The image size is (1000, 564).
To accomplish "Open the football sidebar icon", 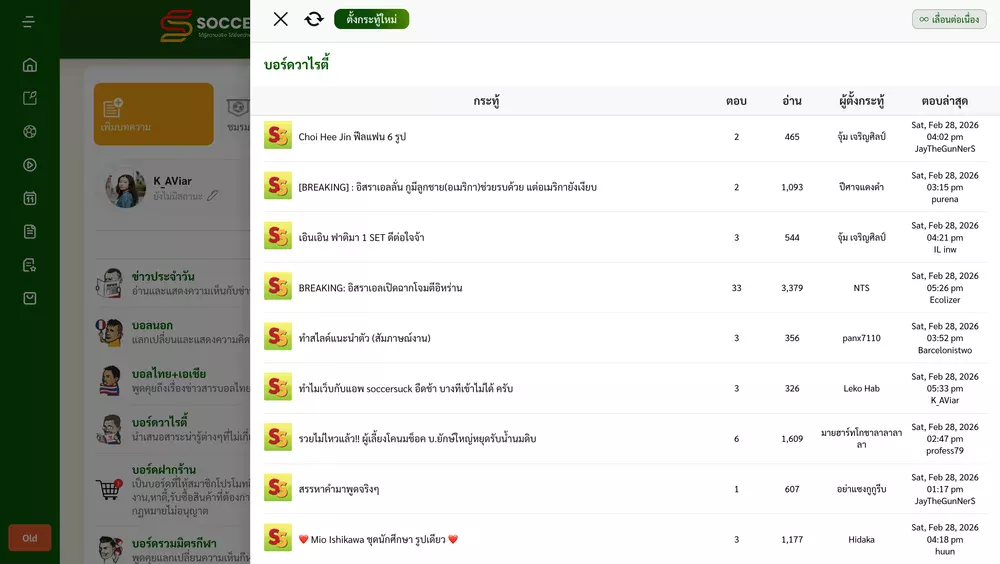I will click(30, 132).
